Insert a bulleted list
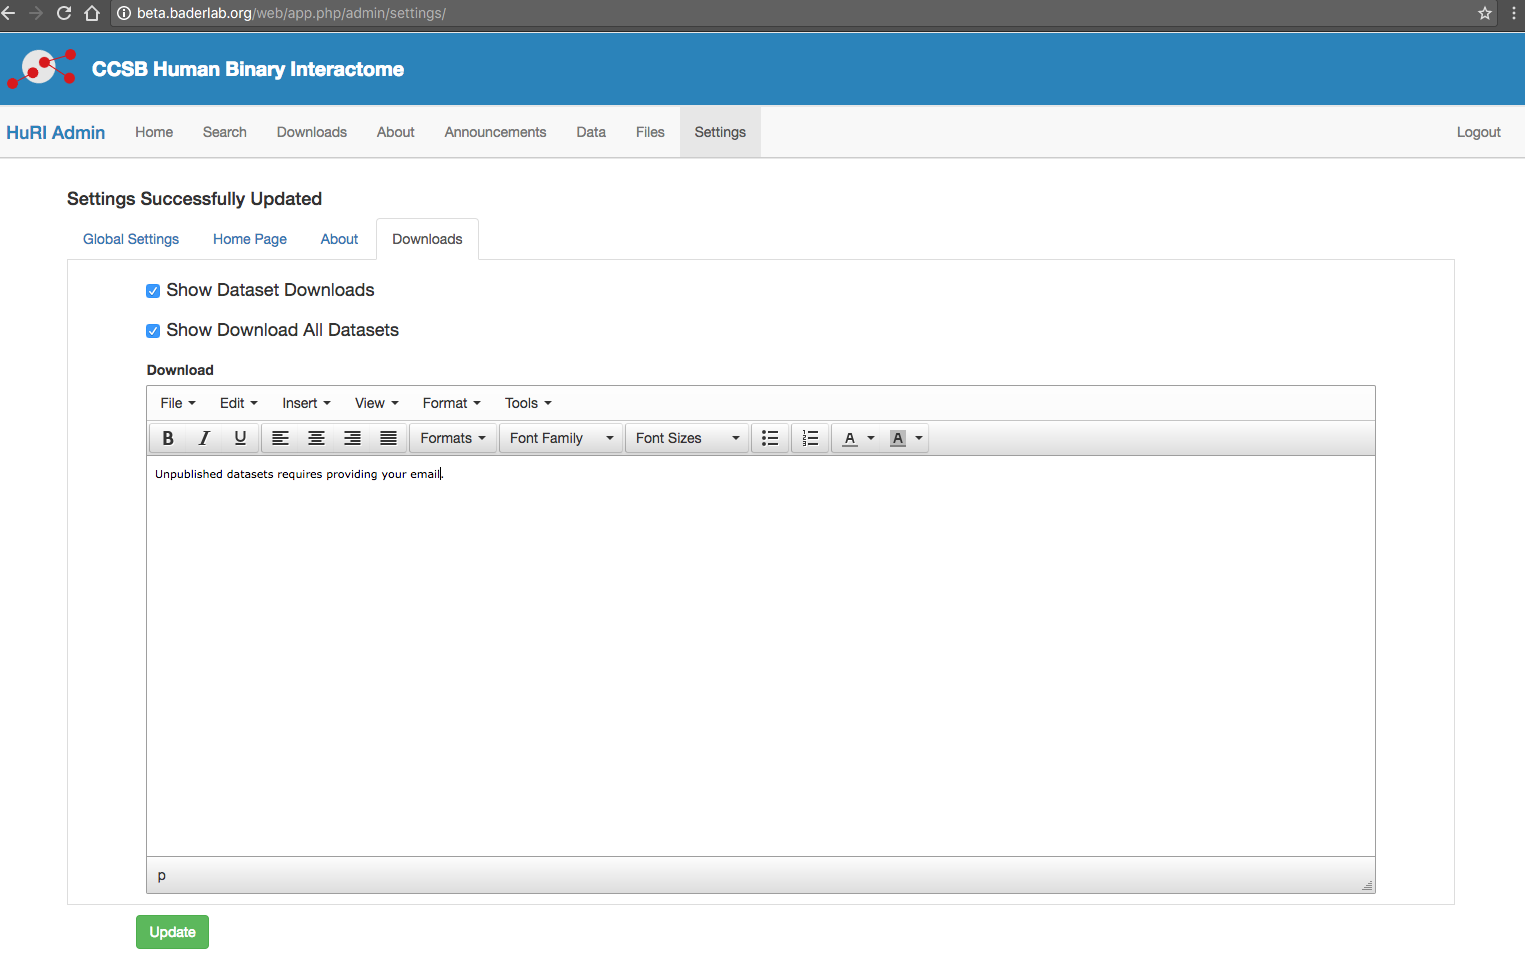The width and height of the screenshot is (1525, 972). (770, 438)
